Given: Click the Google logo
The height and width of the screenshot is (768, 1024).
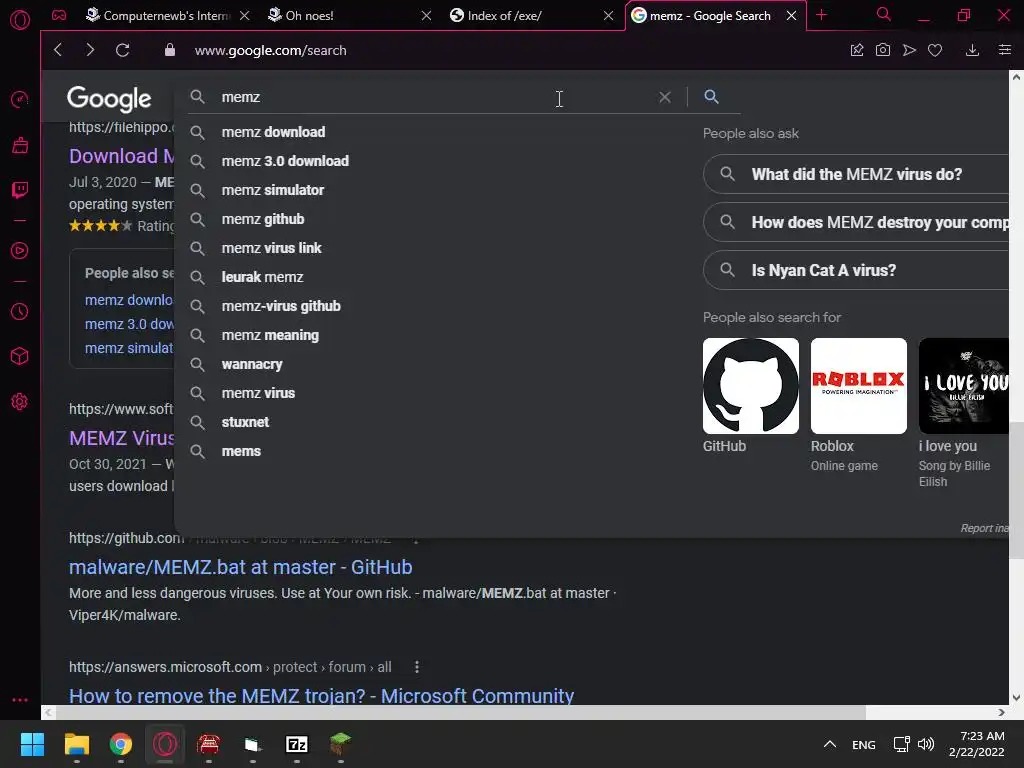Looking at the screenshot, I should tap(109, 99).
